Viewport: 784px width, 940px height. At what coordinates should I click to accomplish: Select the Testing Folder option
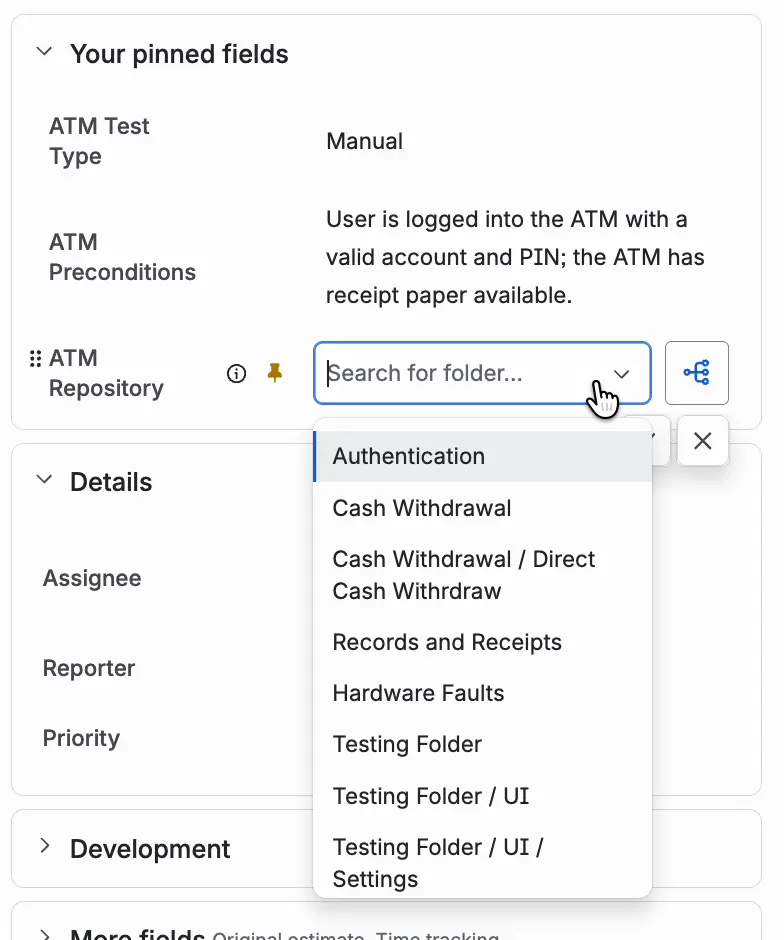(483, 744)
